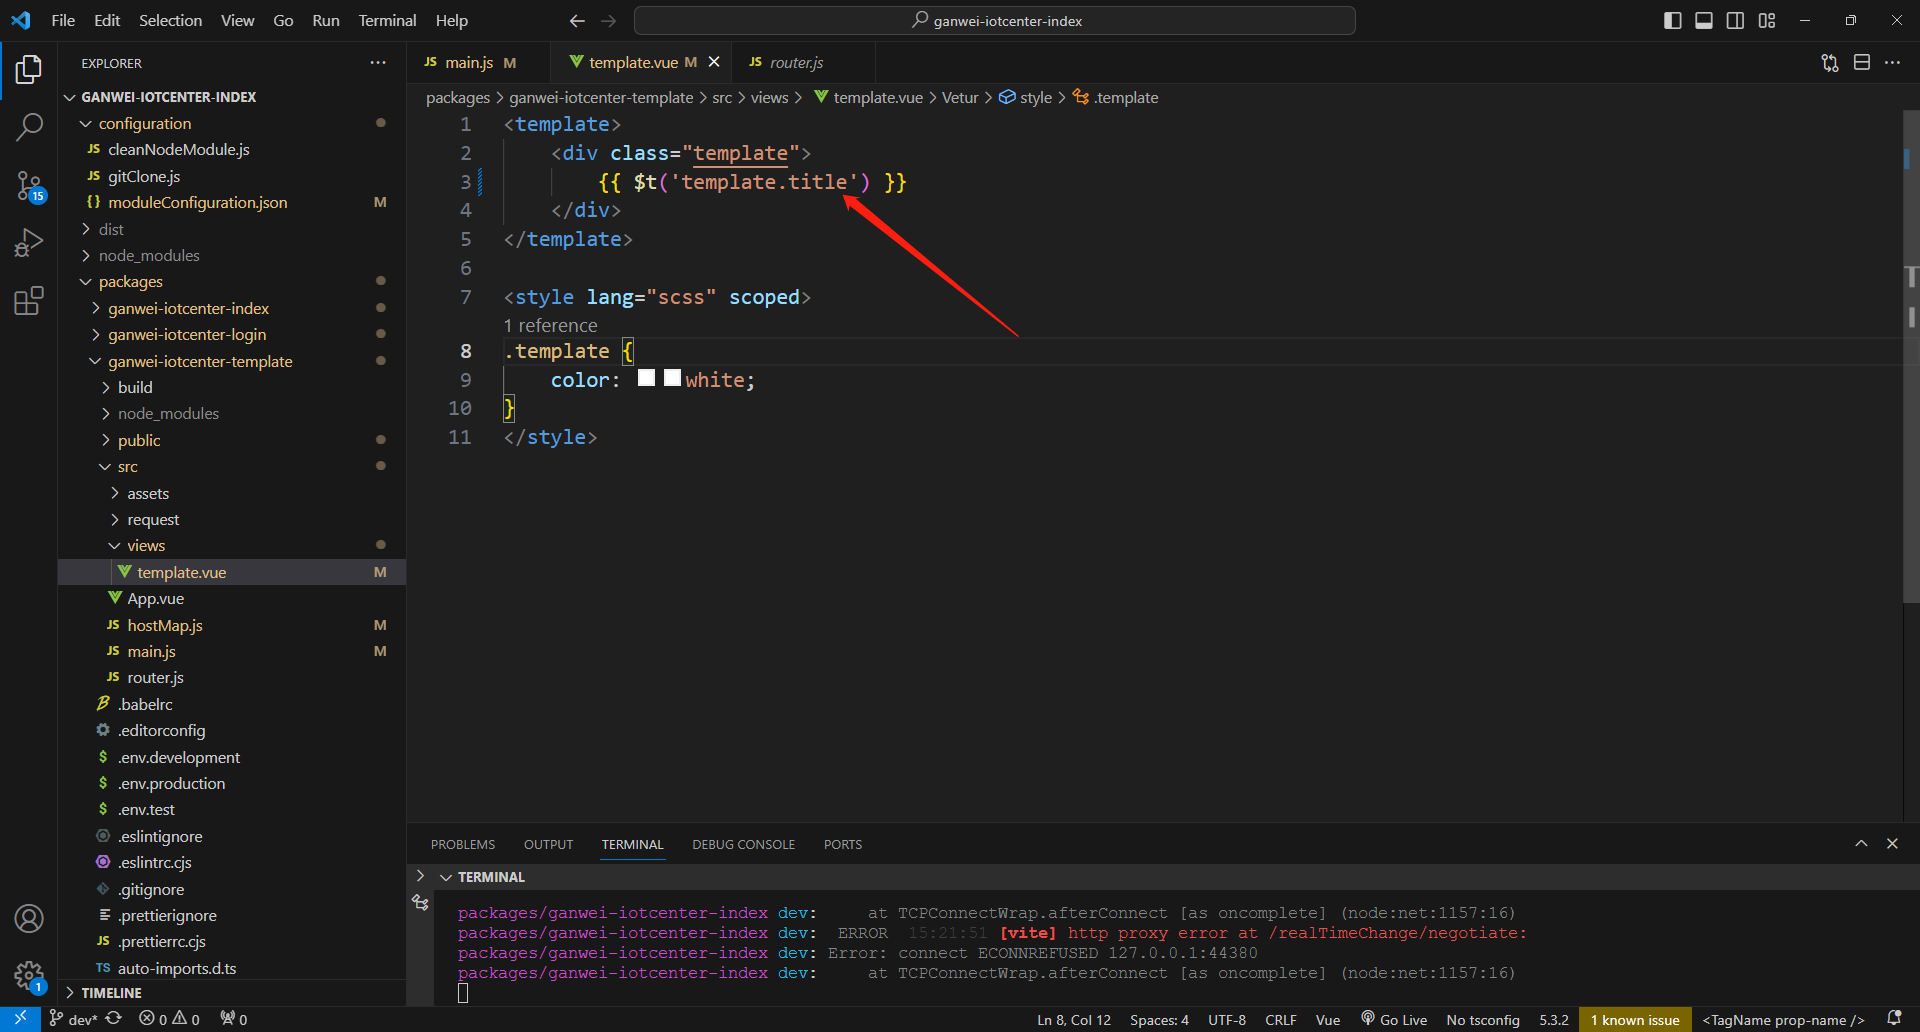Viewport: 1920px width, 1032px height.
Task: Click the command center search box
Action: tap(995, 21)
